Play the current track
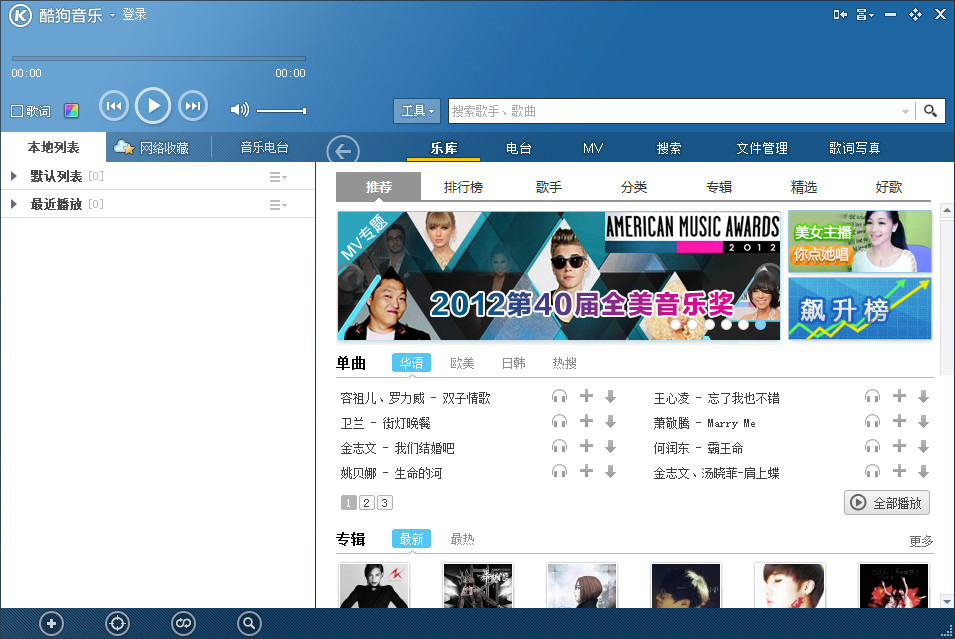This screenshot has width=955, height=639. (x=152, y=106)
